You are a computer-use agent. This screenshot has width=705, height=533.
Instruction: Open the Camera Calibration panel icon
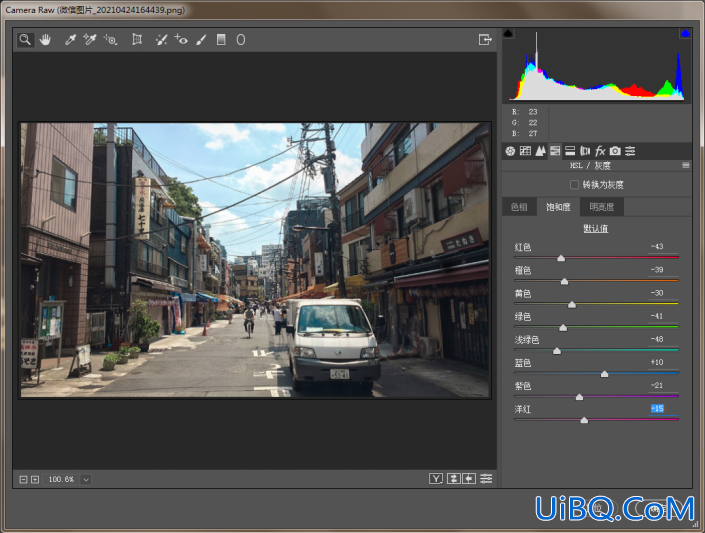(x=615, y=151)
